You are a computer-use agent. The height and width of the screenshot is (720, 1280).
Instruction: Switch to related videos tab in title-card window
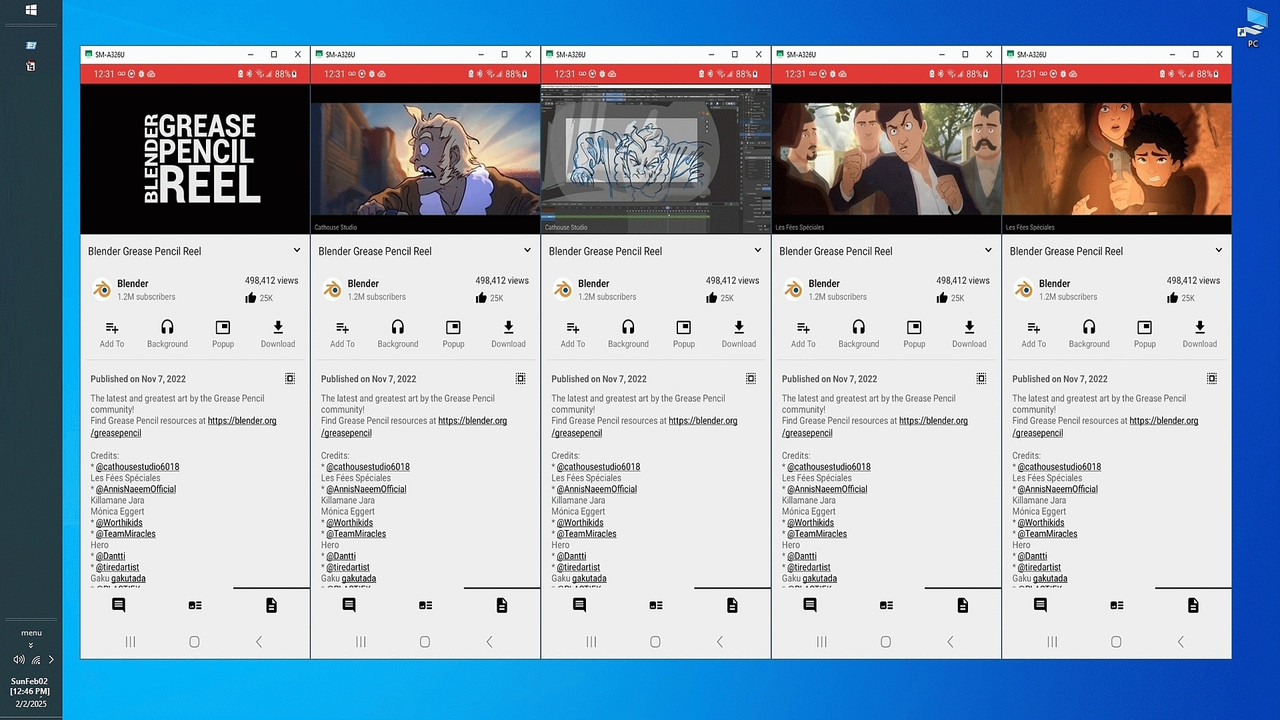[x=195, y=605]
